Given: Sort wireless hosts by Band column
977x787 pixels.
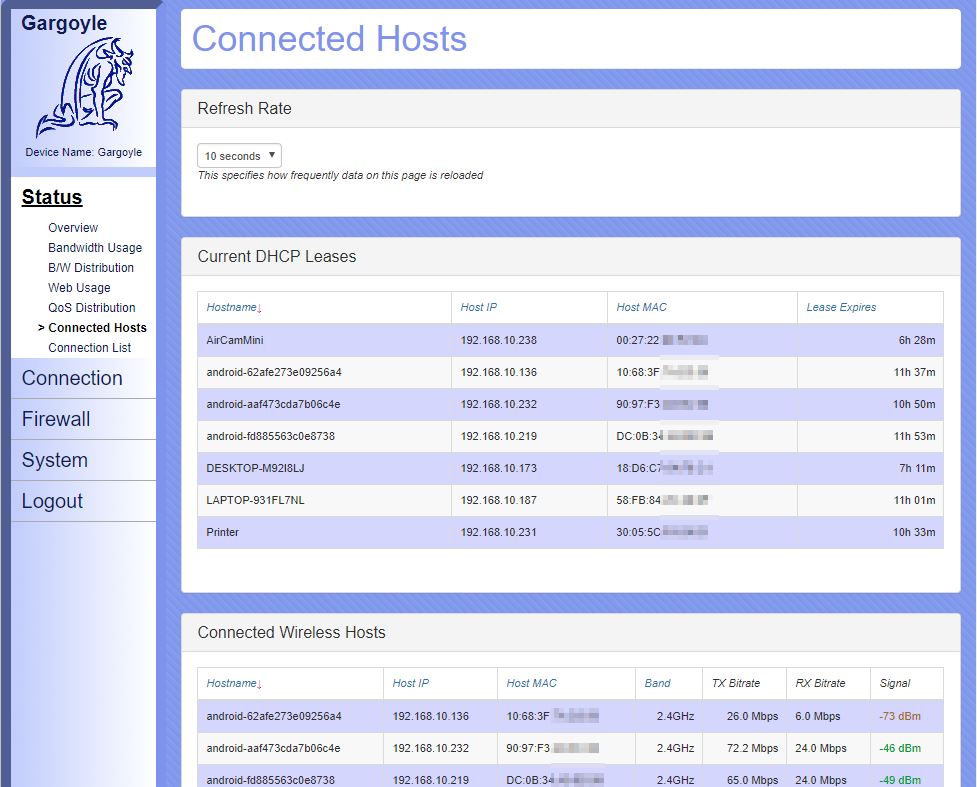Looking at the screenshot, I should point(658,684).
